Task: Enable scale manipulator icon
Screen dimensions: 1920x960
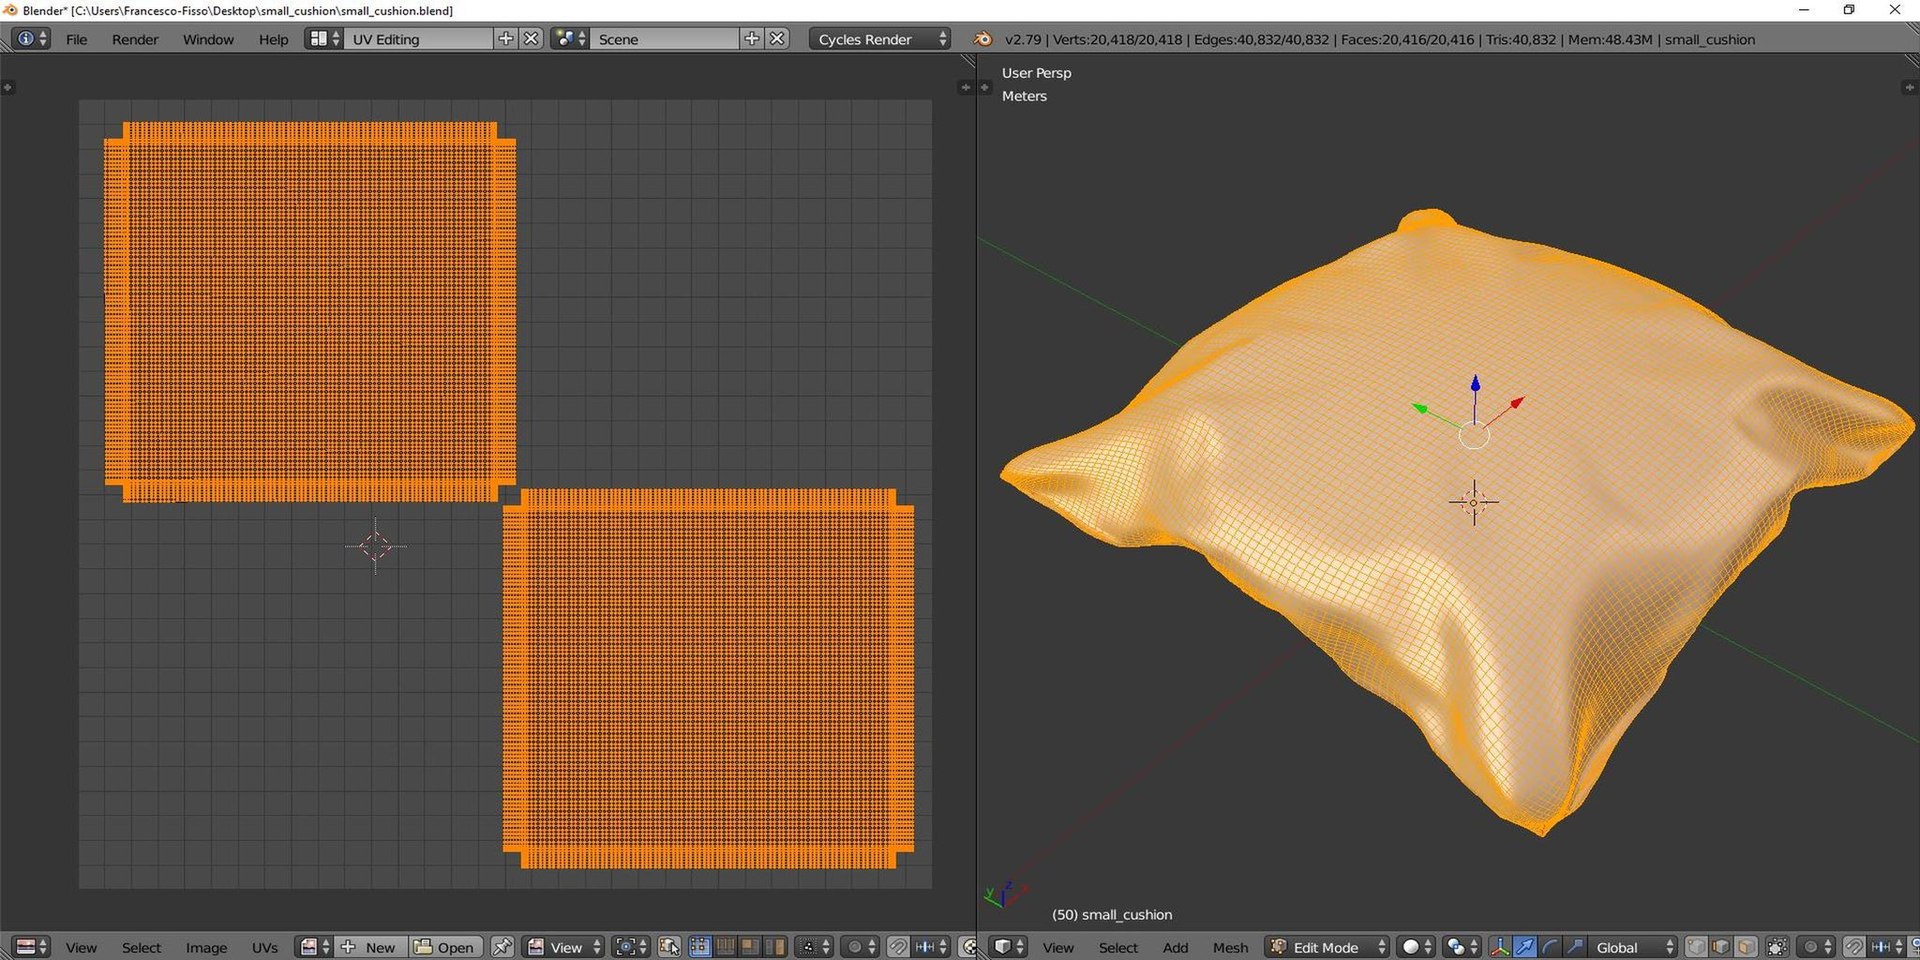Action: point(1575,947)
